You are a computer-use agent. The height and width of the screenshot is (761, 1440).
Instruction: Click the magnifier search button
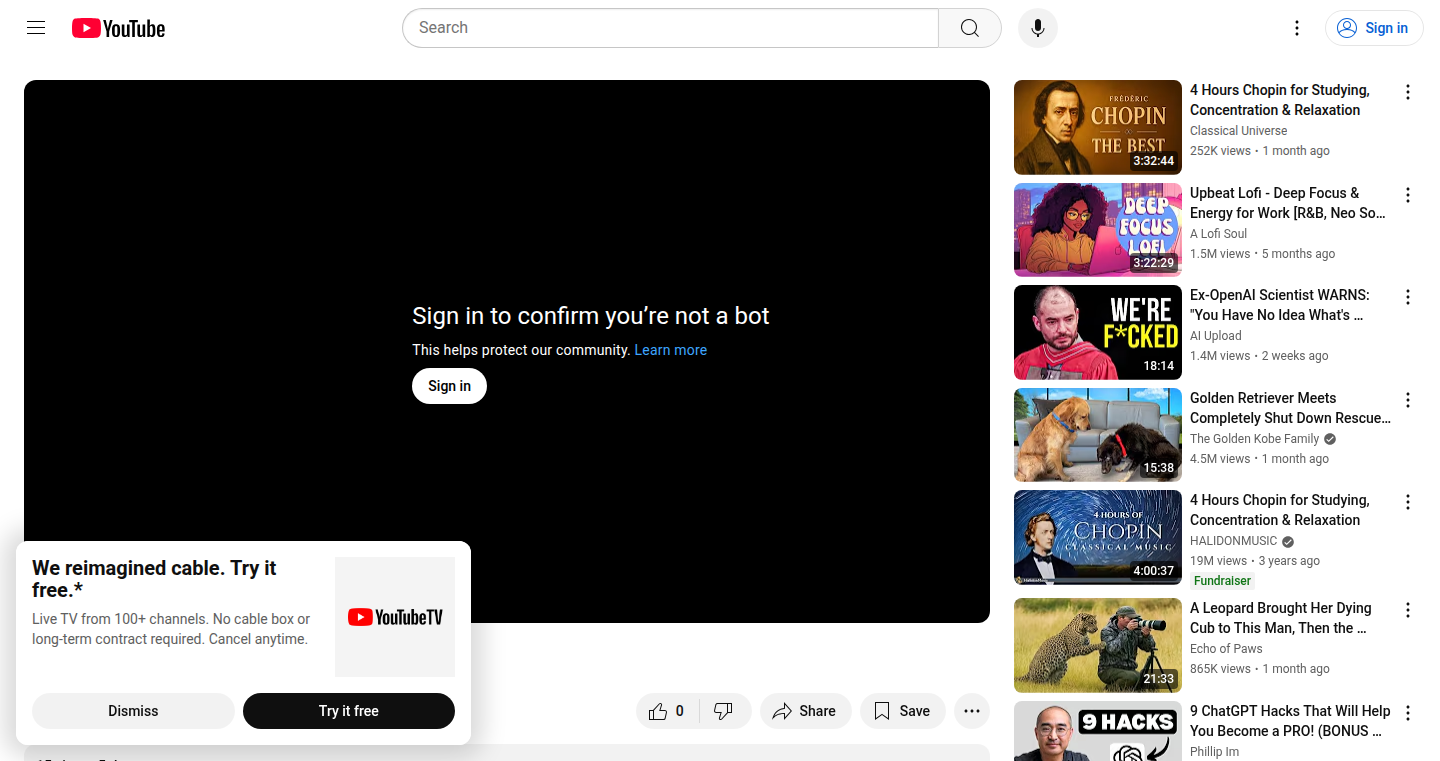click(x=970, y=28)
